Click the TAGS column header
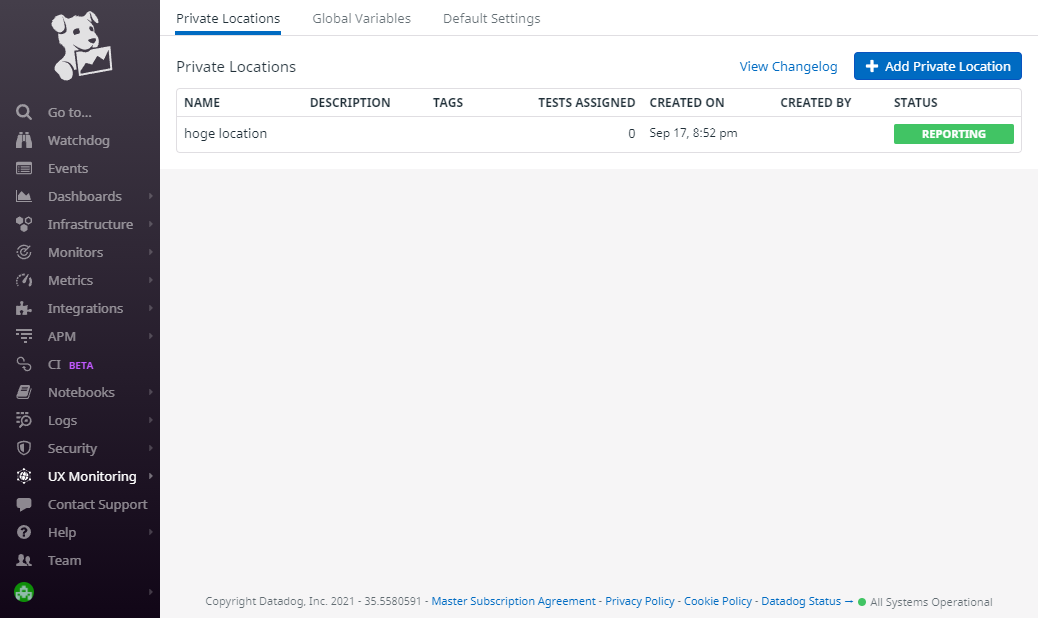The height and width of the screenshot is (618, 1038). coord(448,103)
